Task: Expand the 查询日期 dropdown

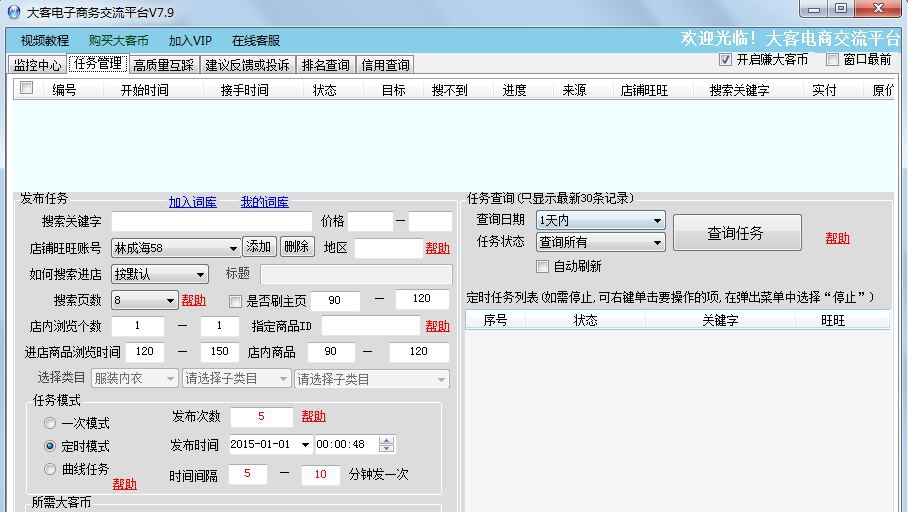Action: point(657,220)
